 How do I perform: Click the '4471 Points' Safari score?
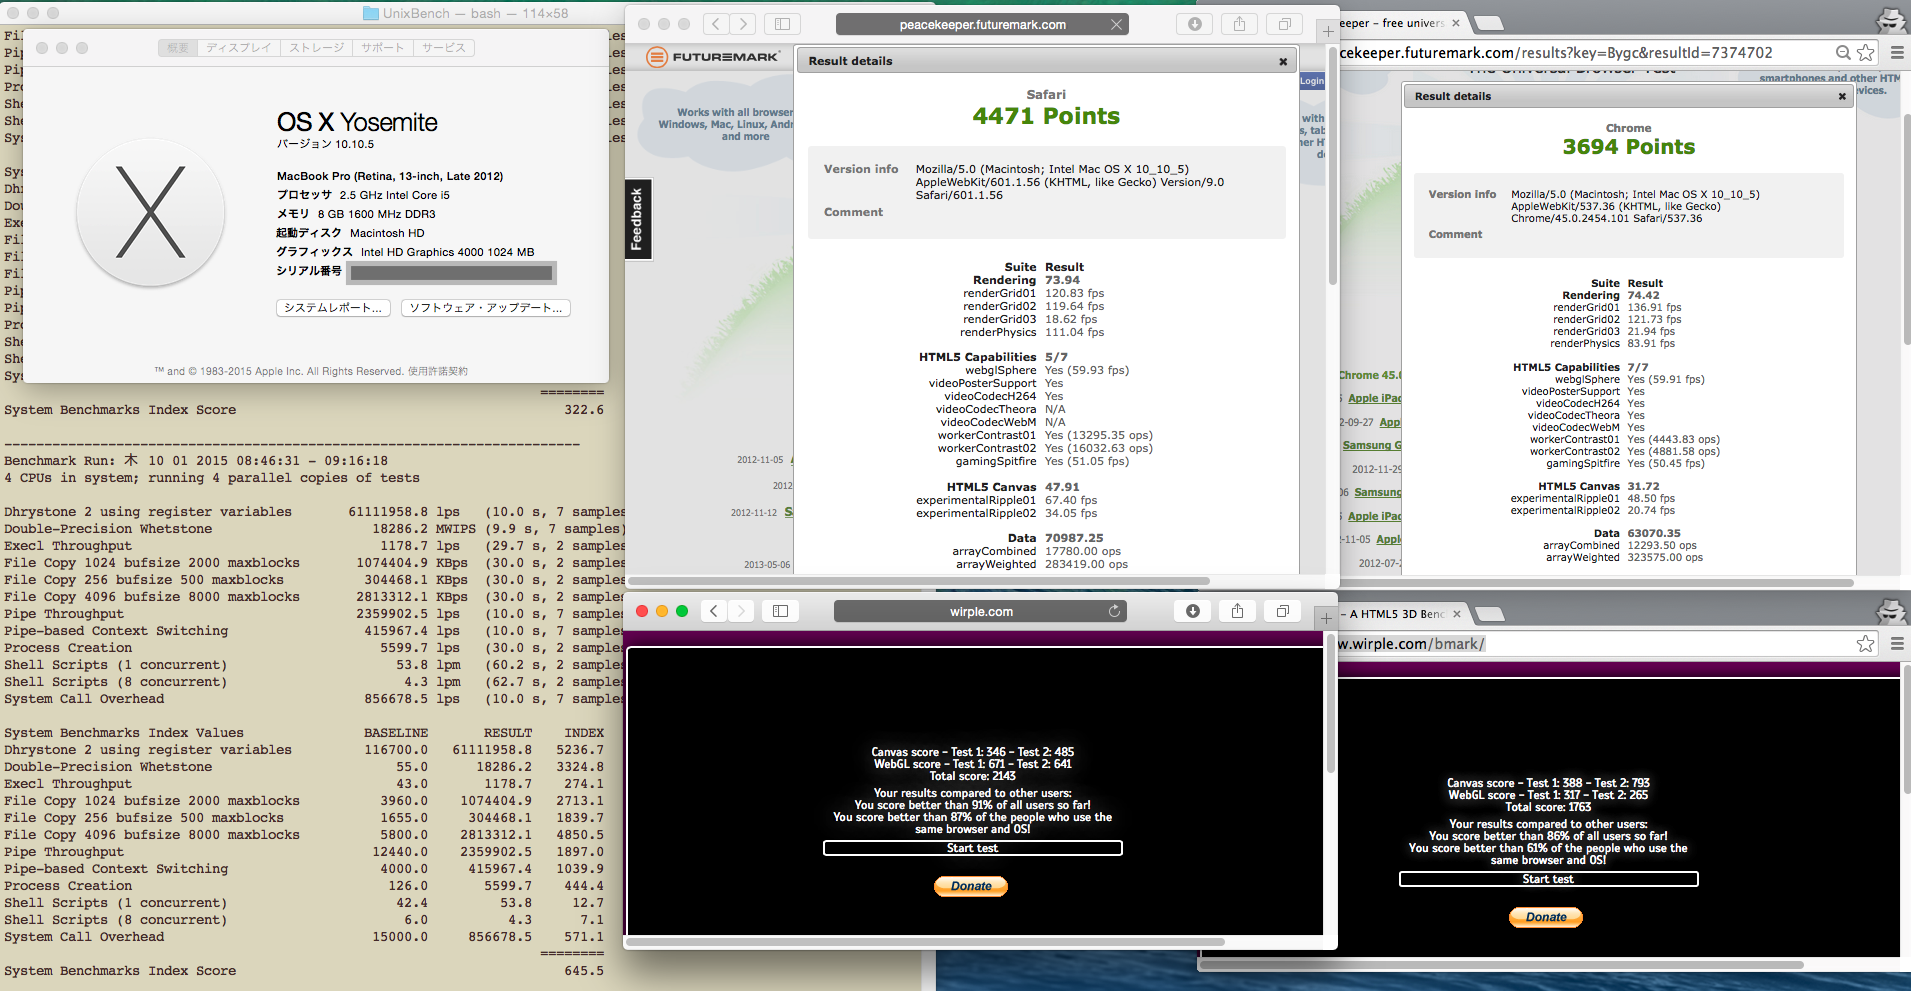tap(1046, 116)
